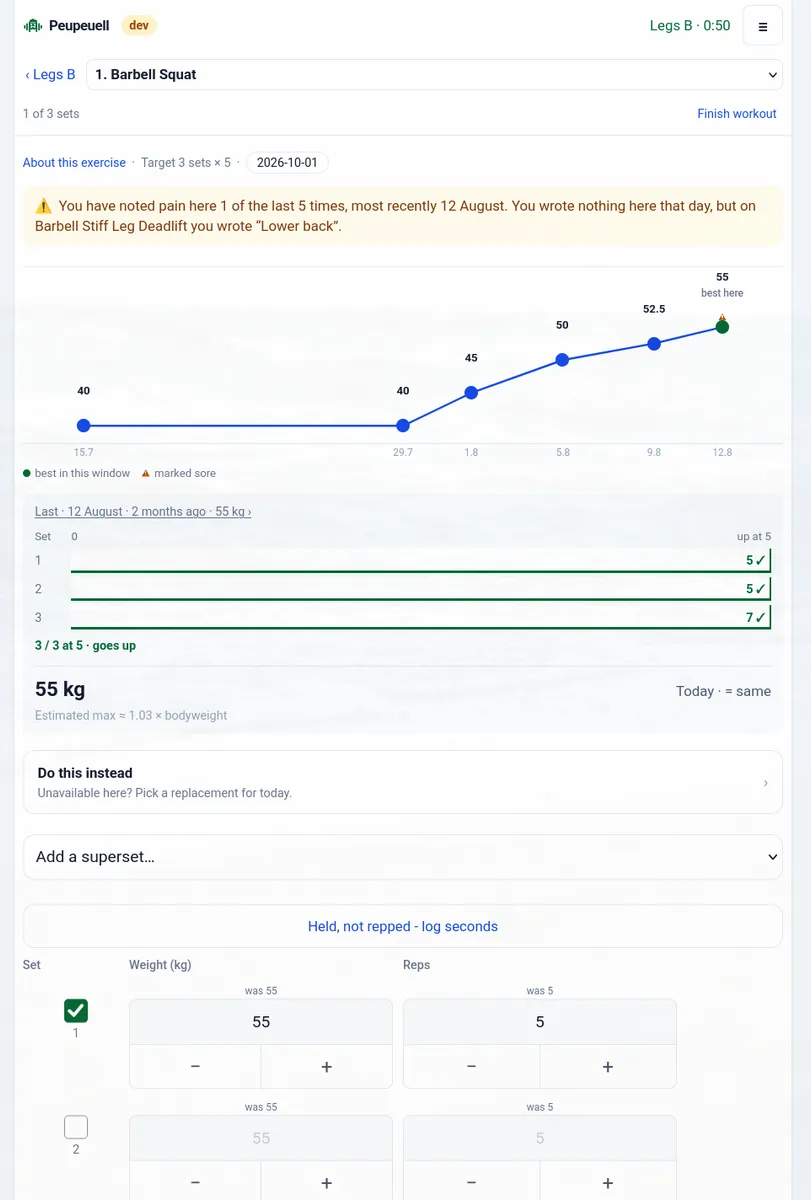Screen dimensions: 811x1200
Task: Decrease set 2 reps with minus button
Action: coord(472,1182)
